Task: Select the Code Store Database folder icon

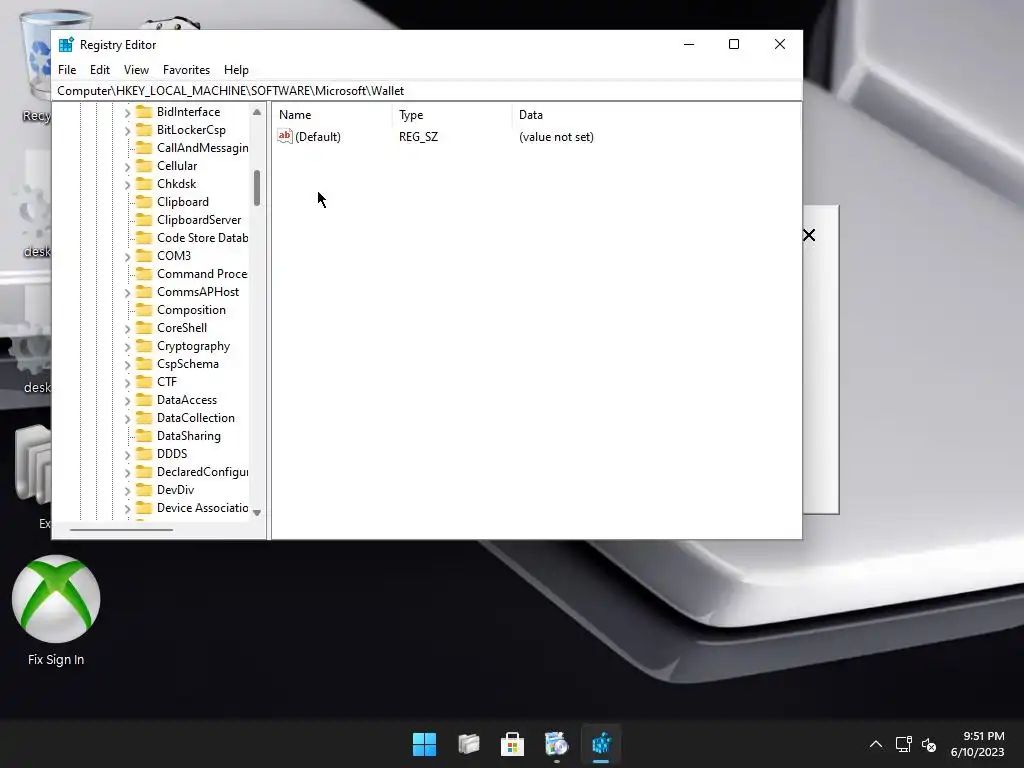Action: point(144,238)
